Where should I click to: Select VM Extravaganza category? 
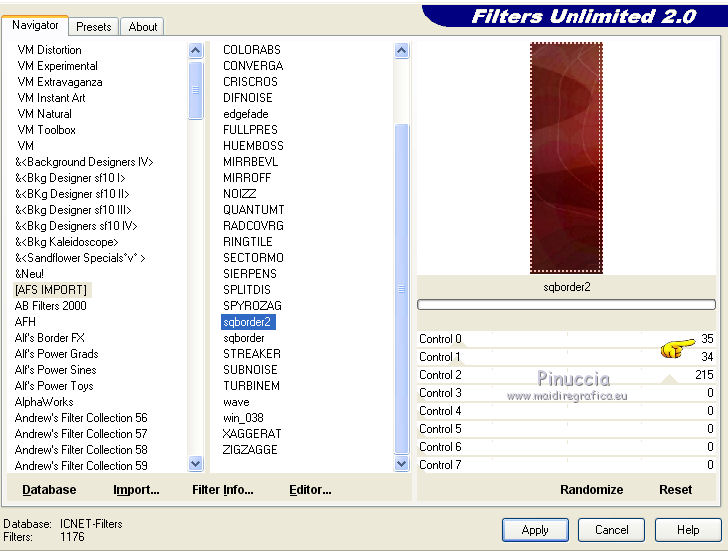point(60,82)
